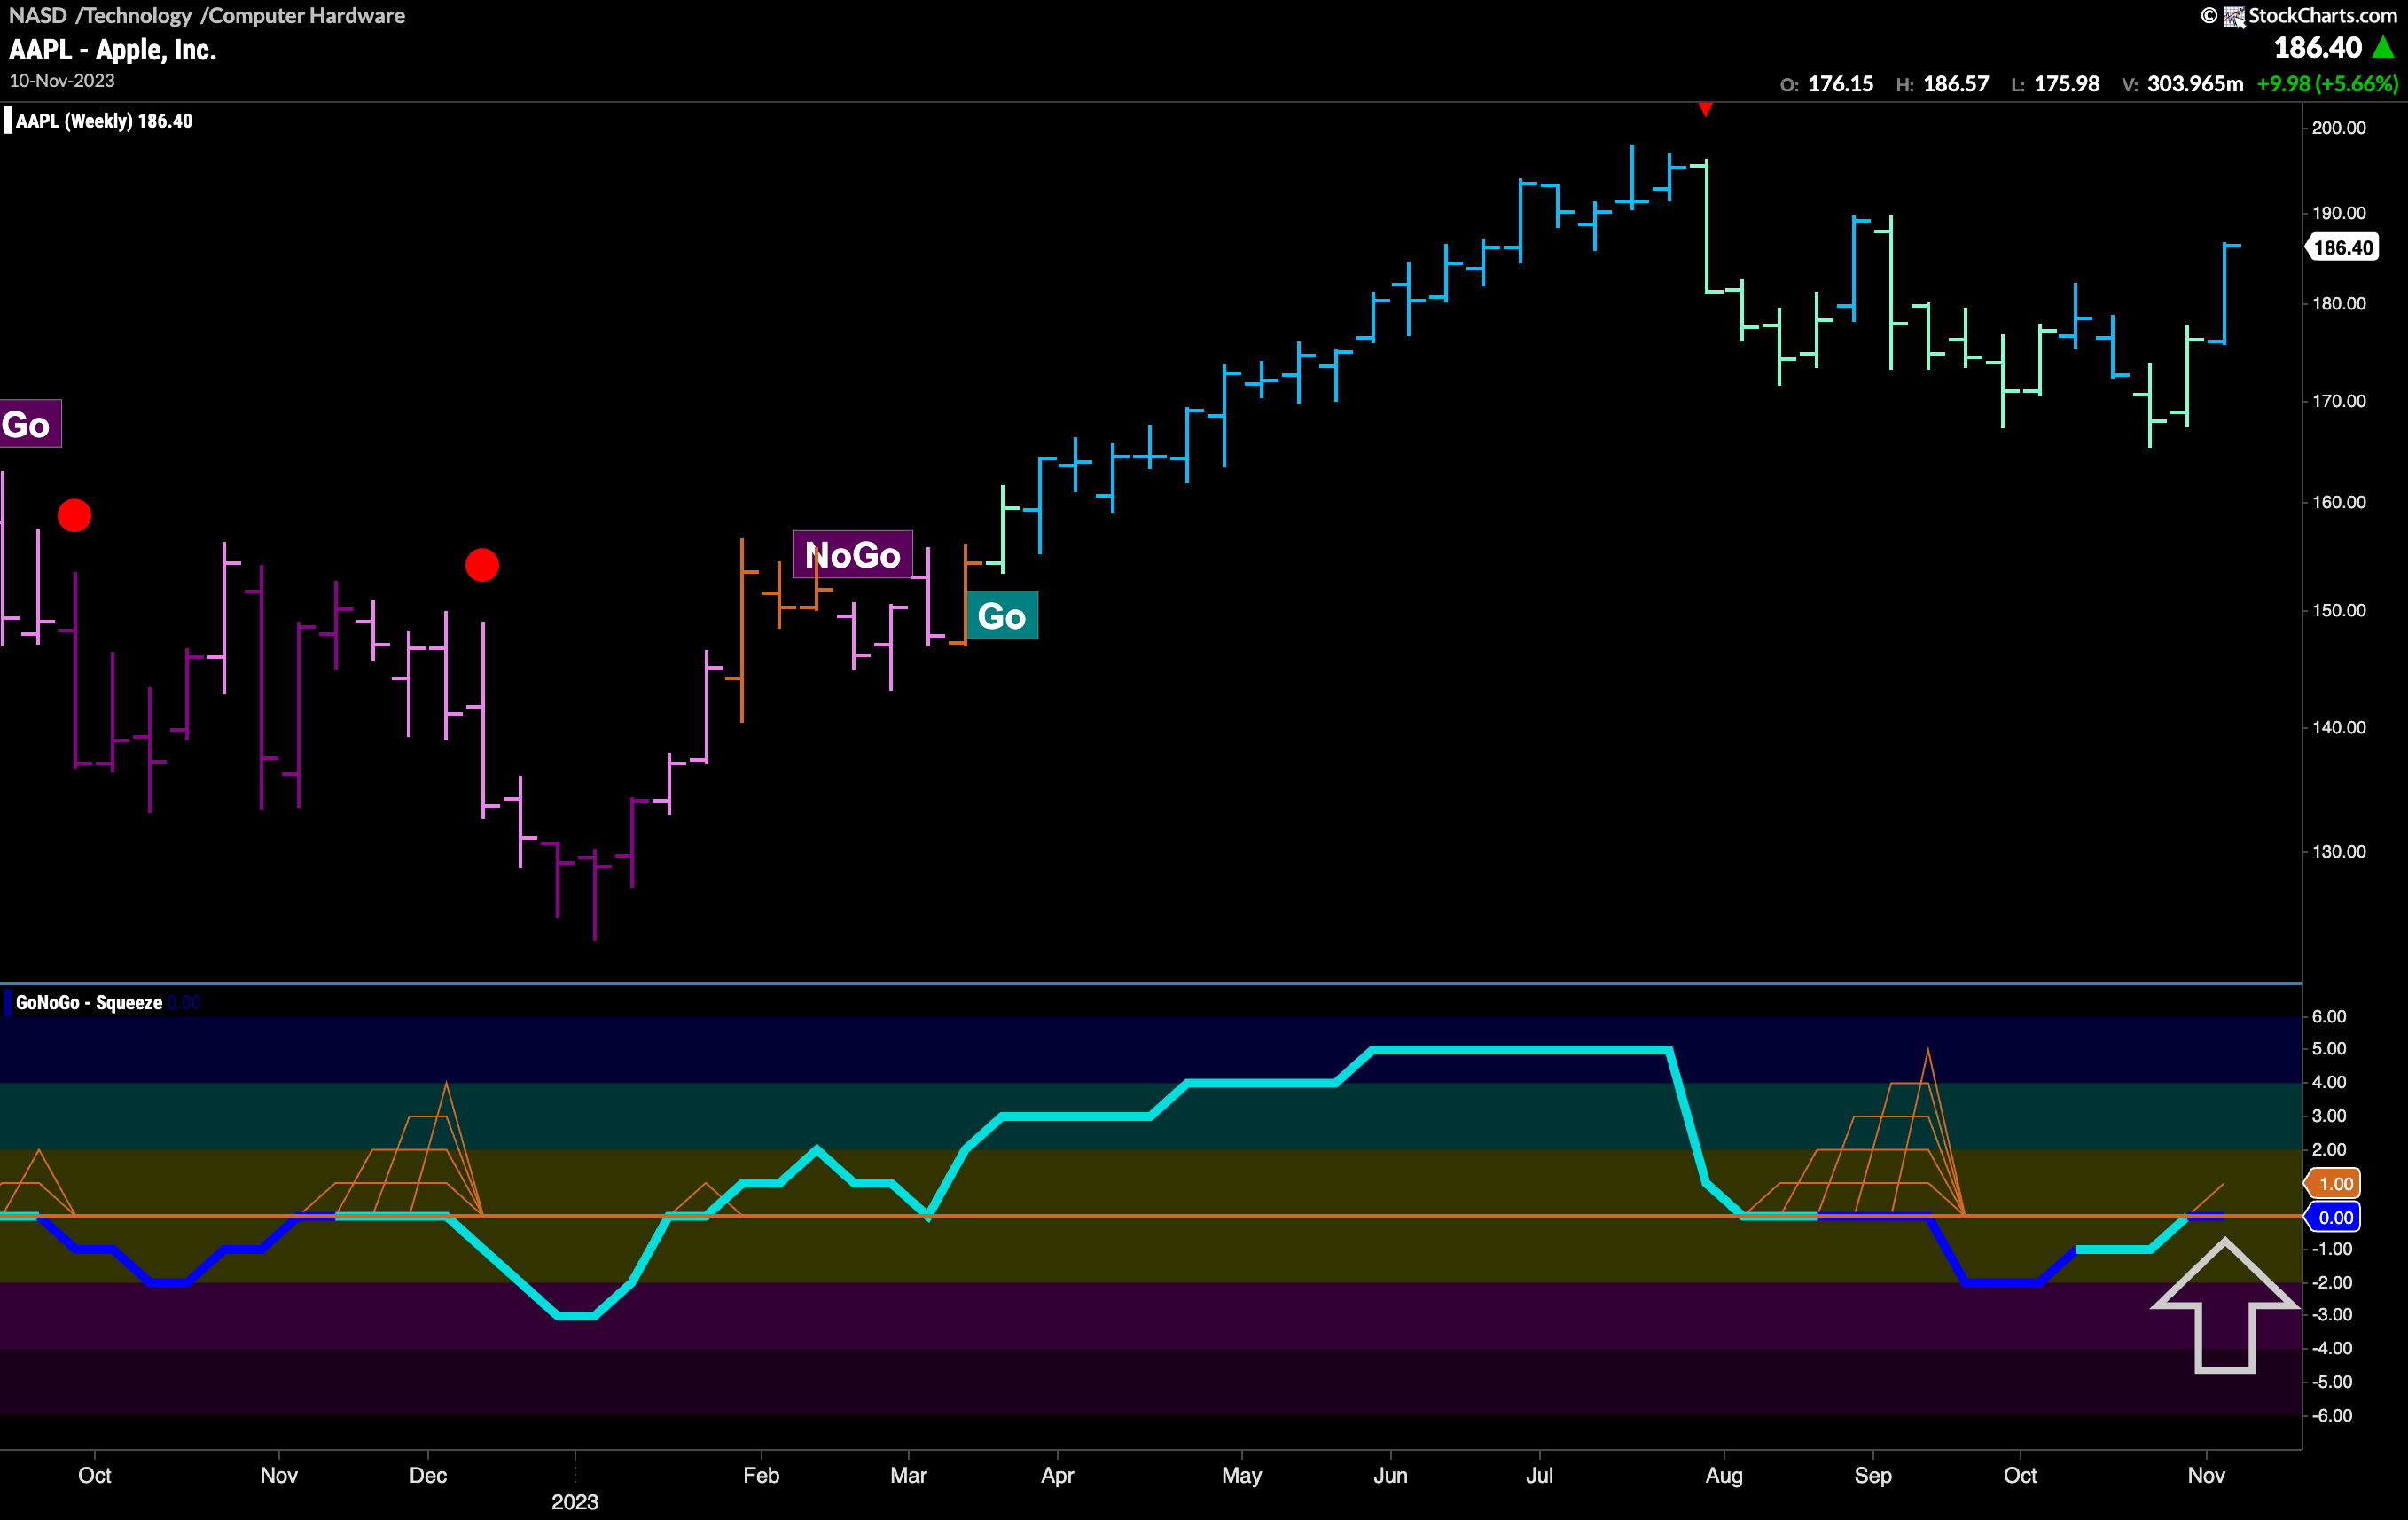
Task: Click the GoNoGo - Squeeze panel label
Action: coord(89,1002)
